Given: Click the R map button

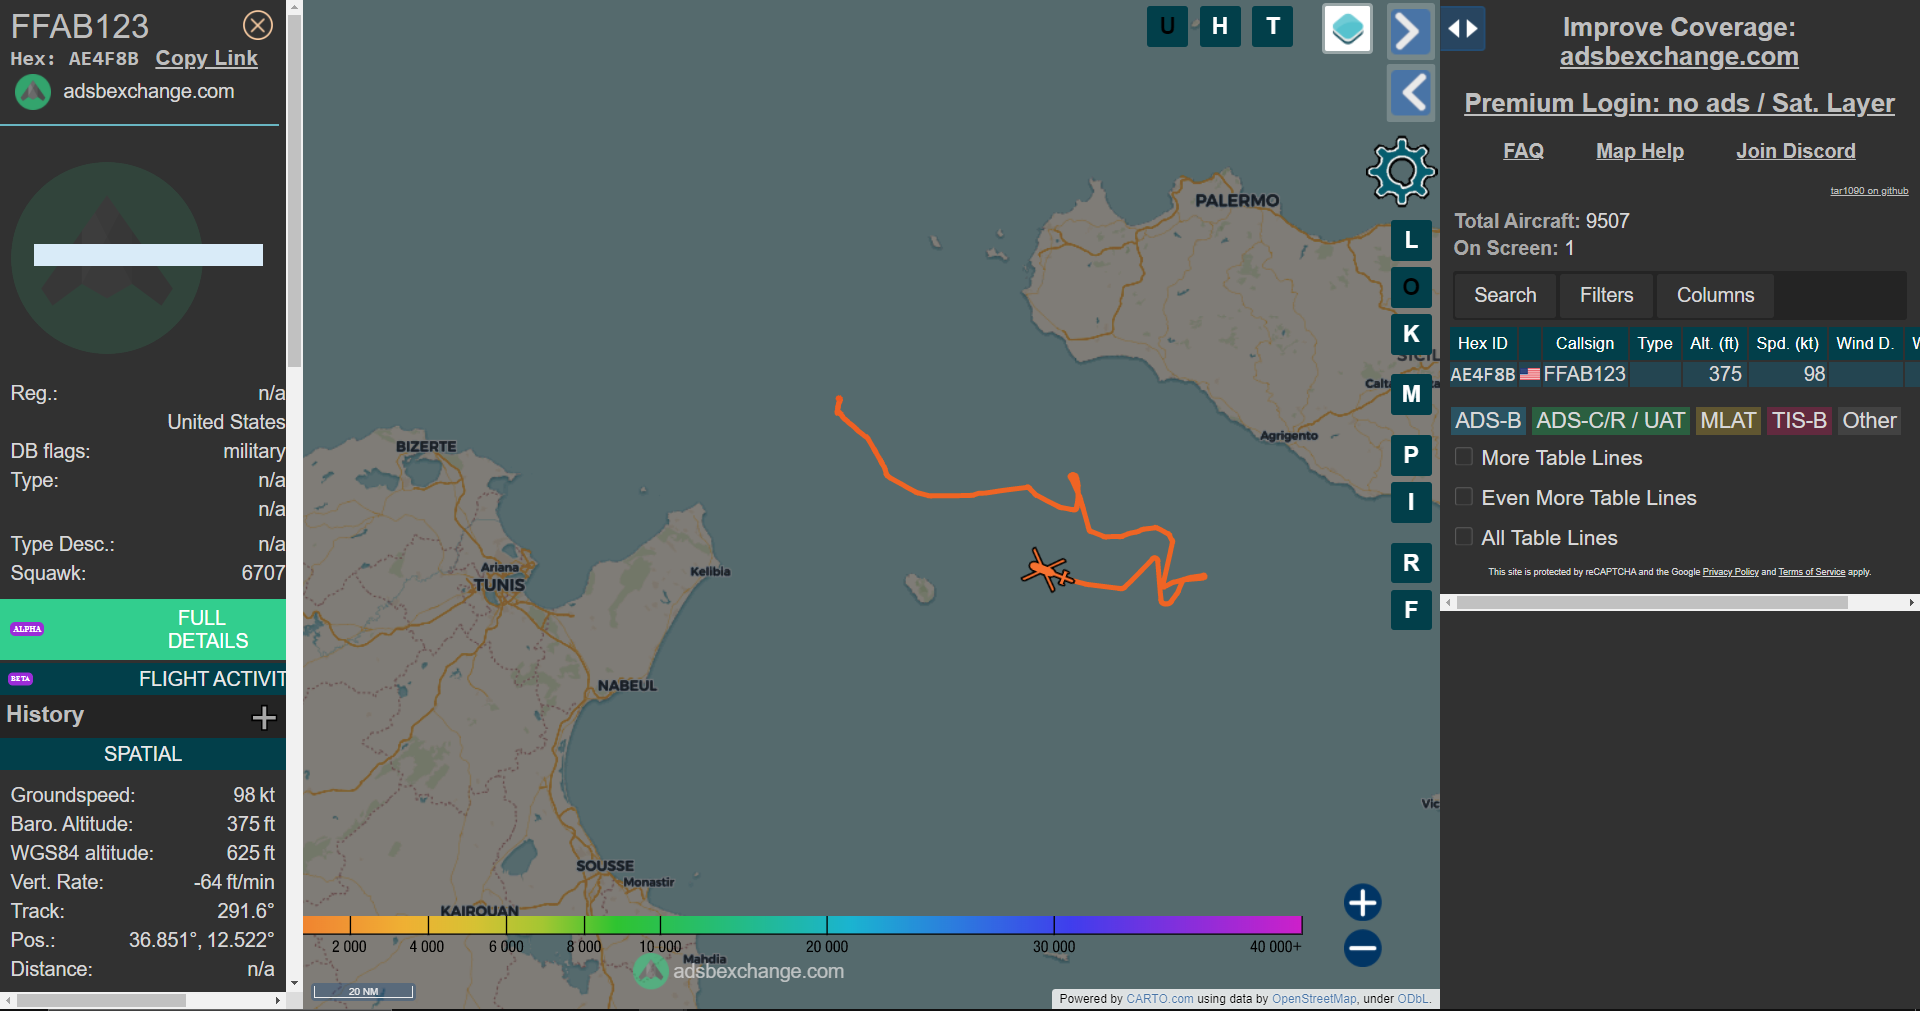Looking at the screenshot, I should [1411, 563].
